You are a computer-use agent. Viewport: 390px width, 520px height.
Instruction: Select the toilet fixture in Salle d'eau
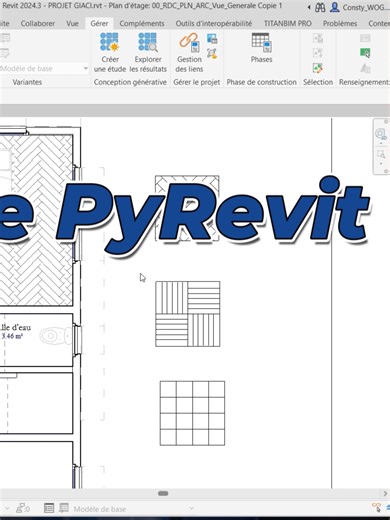[x=55, y=335]
